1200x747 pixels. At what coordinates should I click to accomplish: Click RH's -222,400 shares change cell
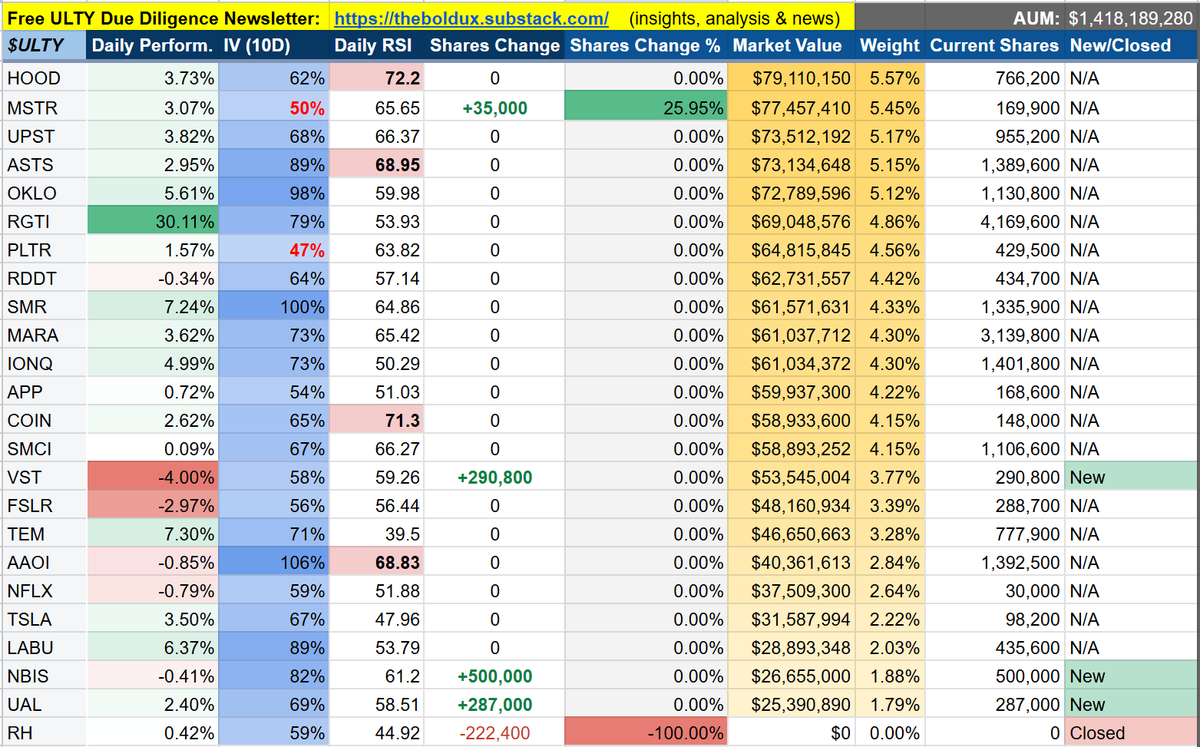[x=494, y=733]
